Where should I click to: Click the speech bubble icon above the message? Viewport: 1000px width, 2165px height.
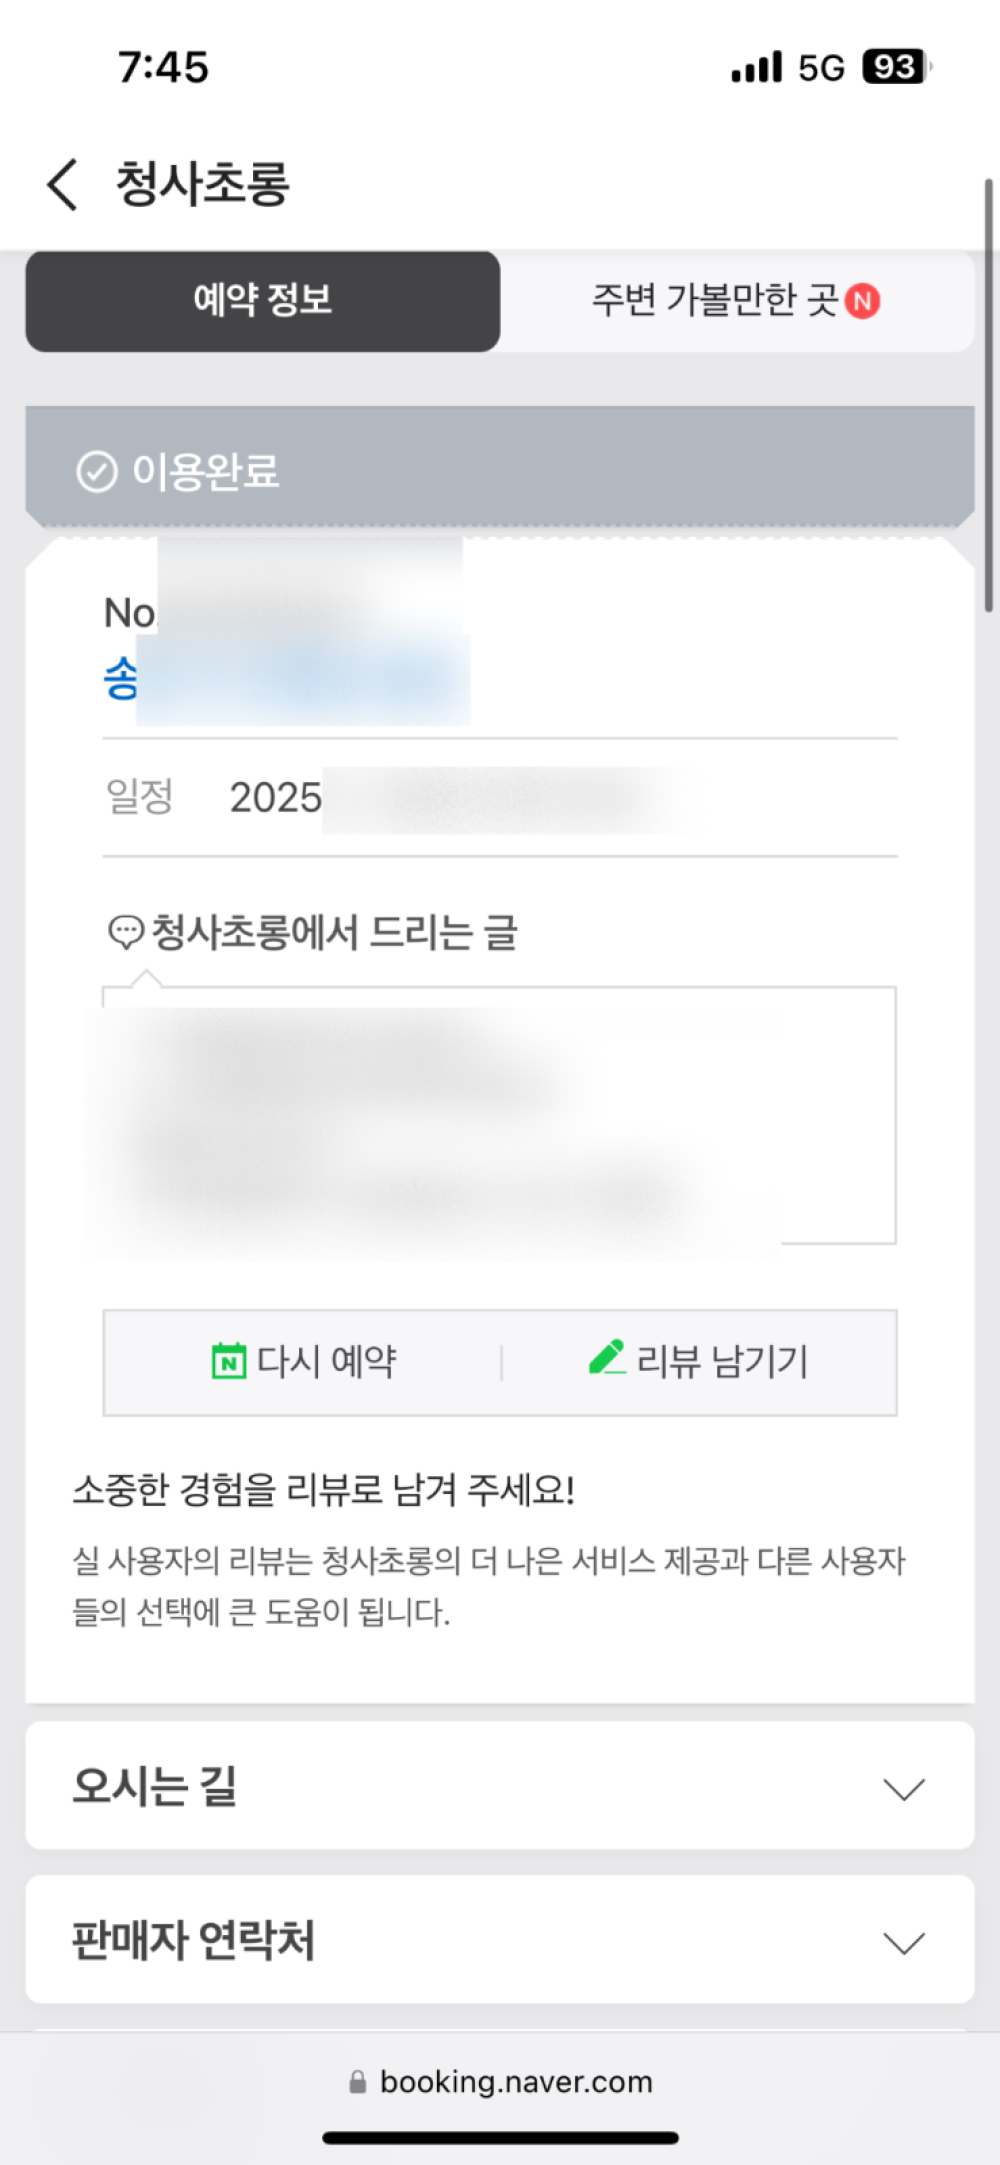coord(126,932)
